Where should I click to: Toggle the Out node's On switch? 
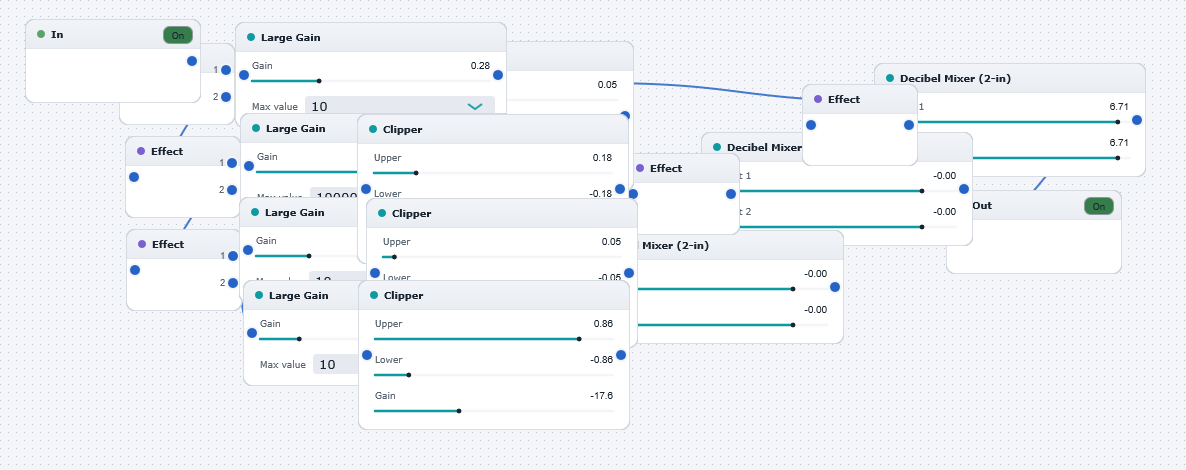pyautogui.click(x=1098, y=206)
